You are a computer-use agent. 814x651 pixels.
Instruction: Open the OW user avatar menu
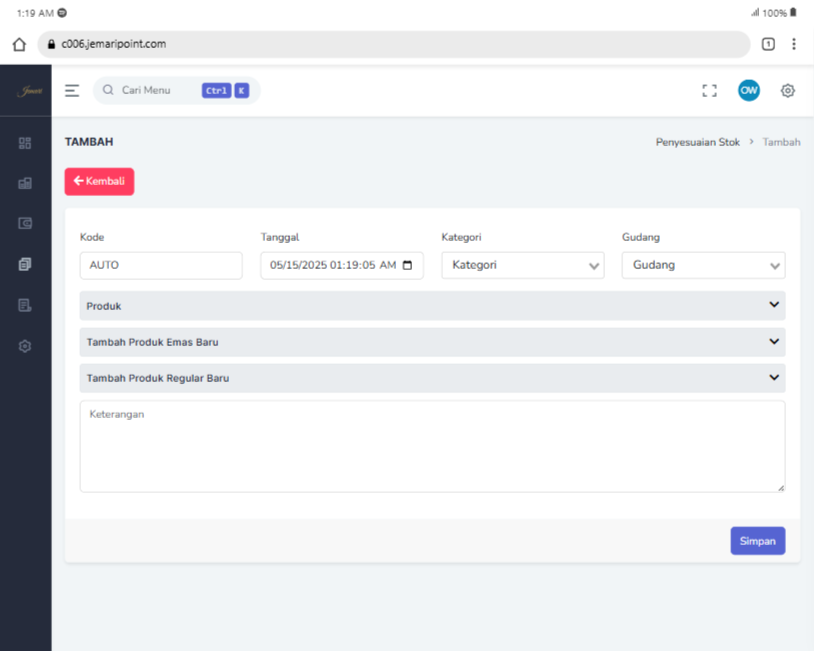tap(748, 91)
